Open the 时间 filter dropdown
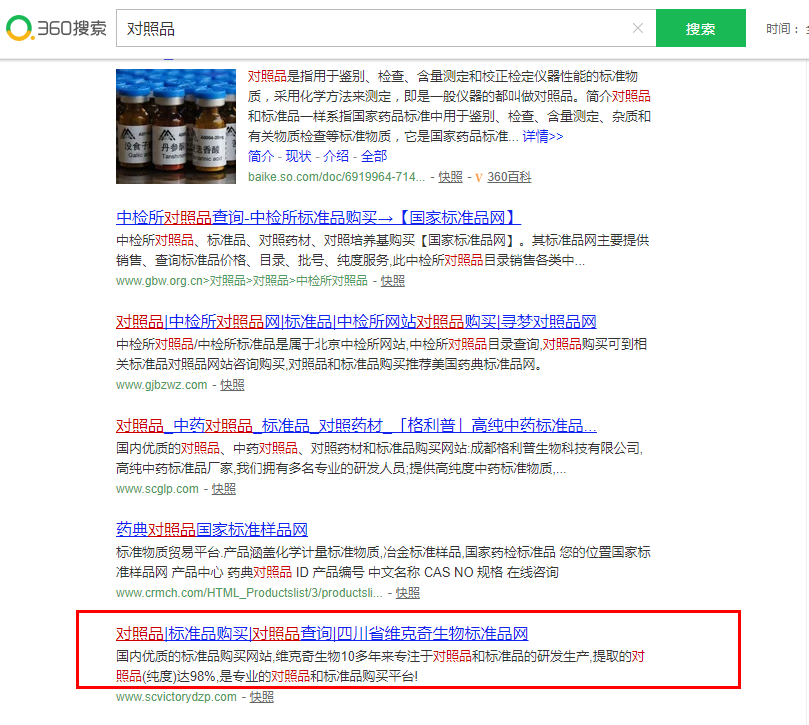This screenshot has width=809, height=725. pos(785,29)
